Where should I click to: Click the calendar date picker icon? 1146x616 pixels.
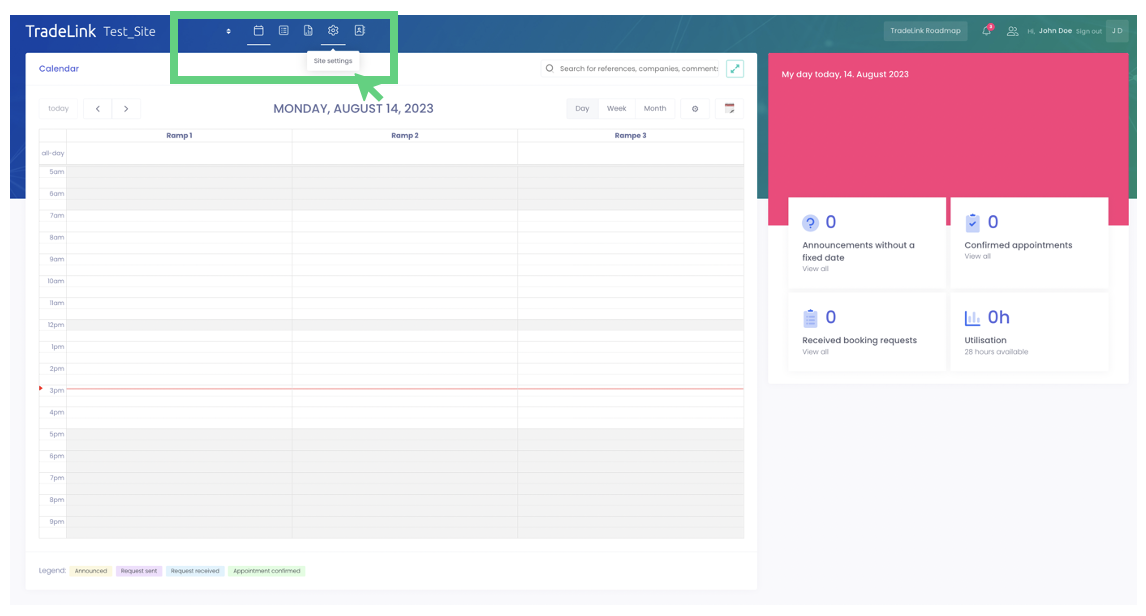coord(729,108)
